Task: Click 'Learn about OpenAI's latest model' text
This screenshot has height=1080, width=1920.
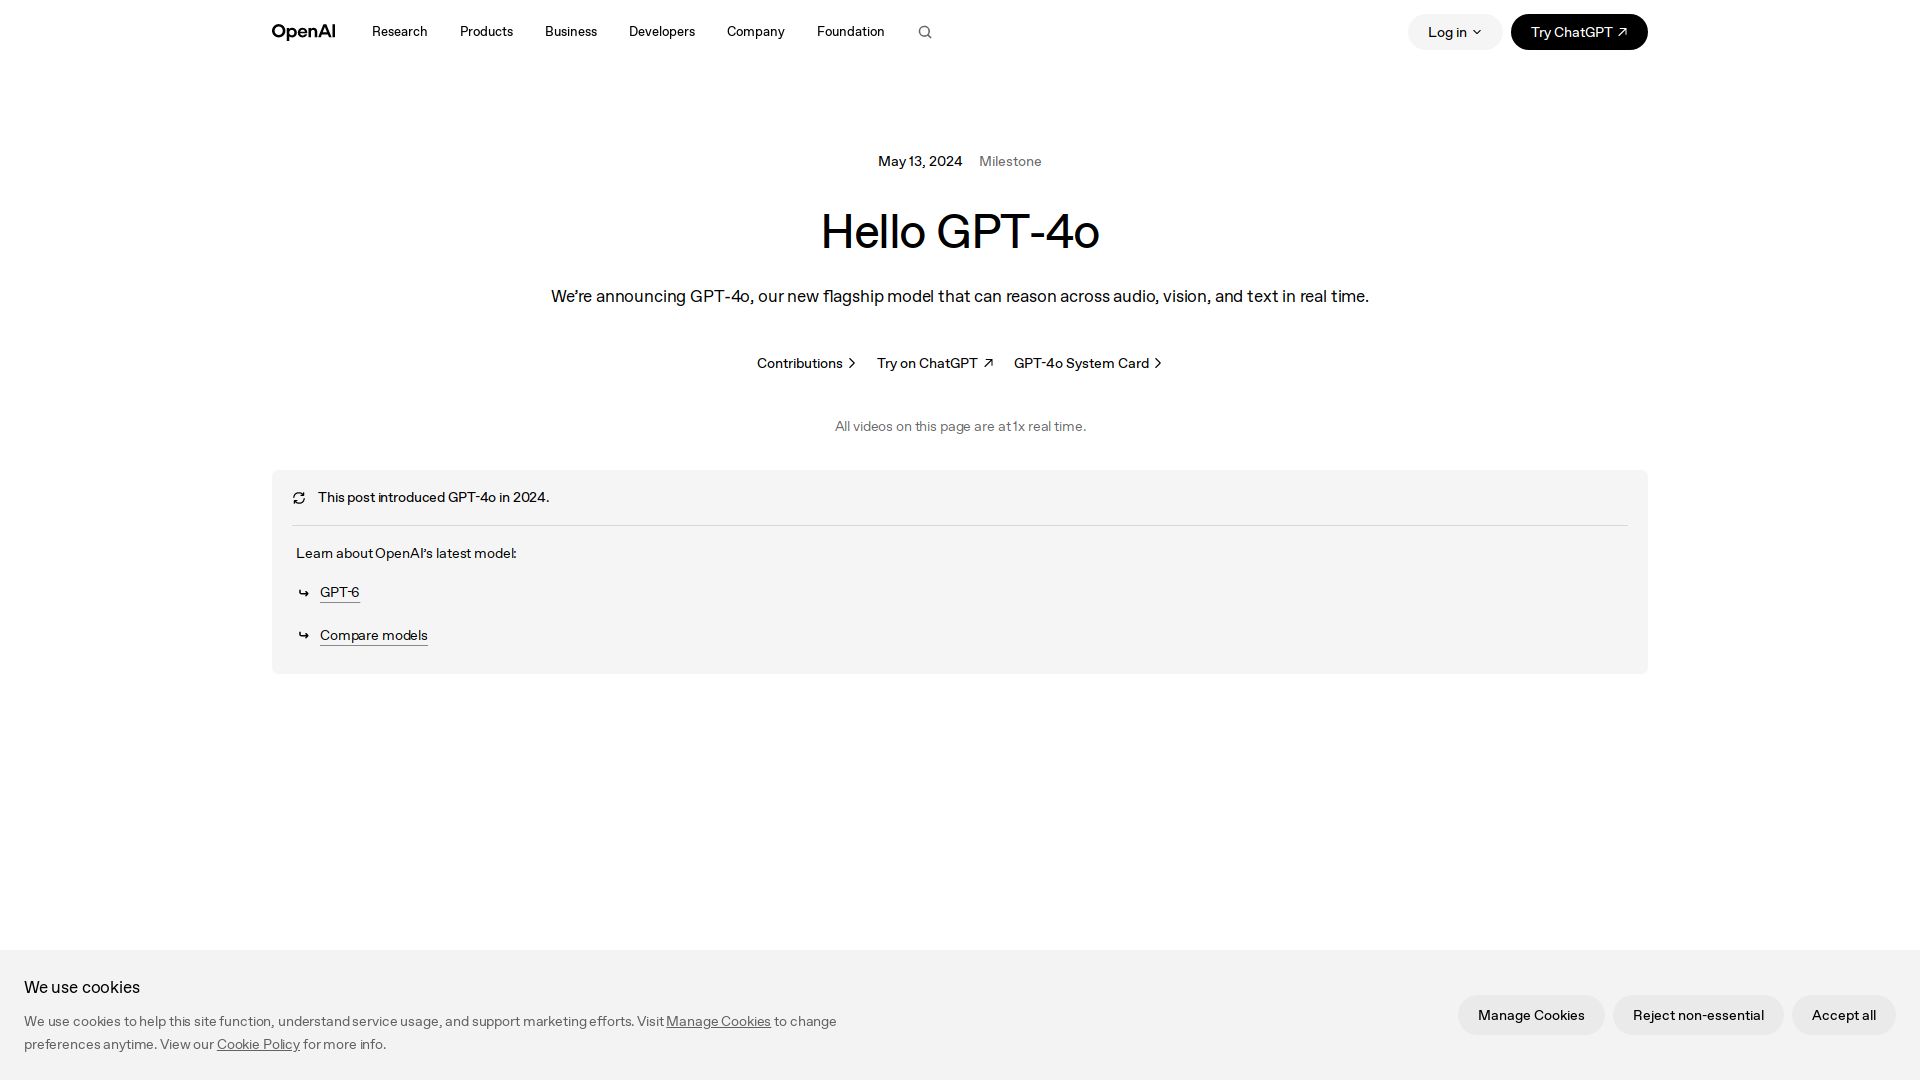Action: pyautogui.click(x=406, y=553)
